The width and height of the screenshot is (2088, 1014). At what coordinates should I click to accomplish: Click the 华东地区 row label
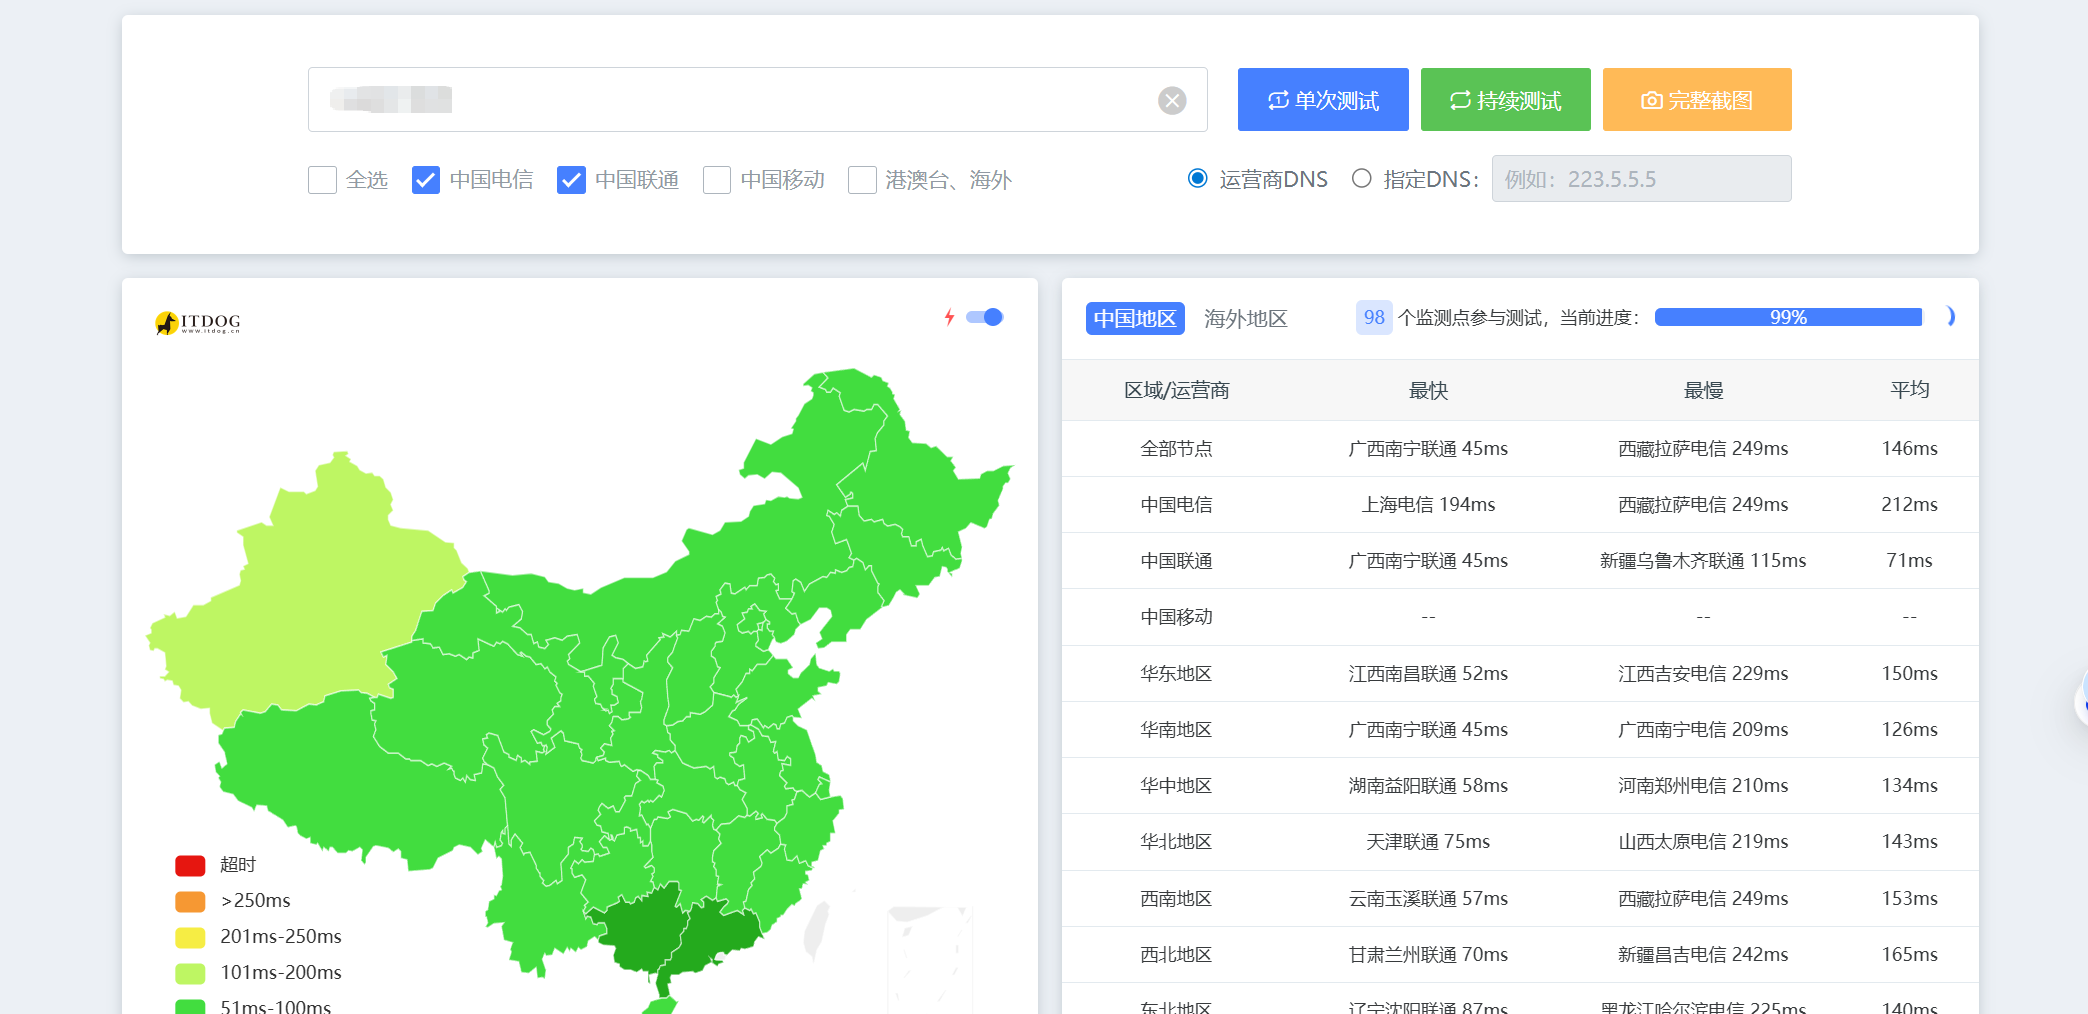pyautogui.click(x=1176, y=674)
